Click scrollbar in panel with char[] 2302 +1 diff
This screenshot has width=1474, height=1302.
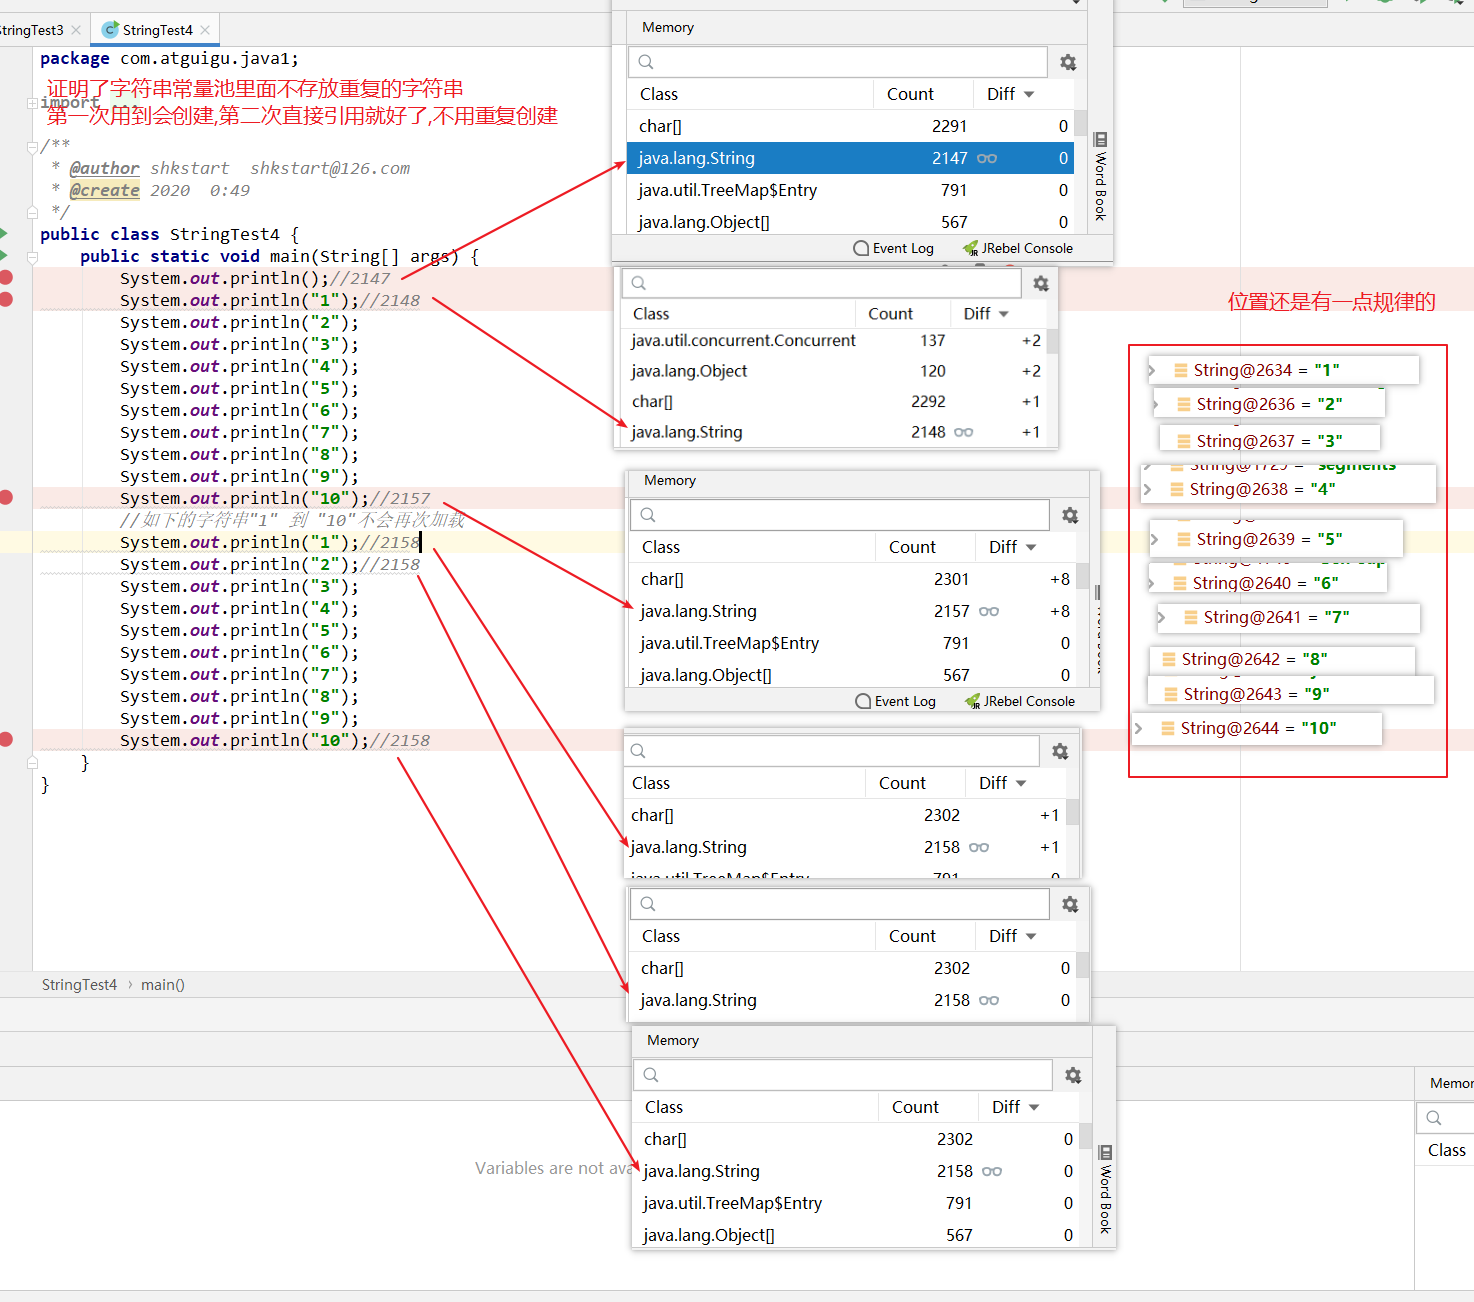(1072, 812)
